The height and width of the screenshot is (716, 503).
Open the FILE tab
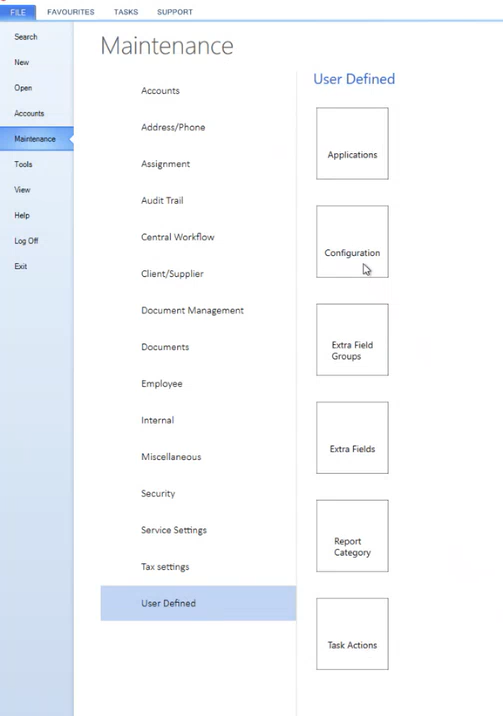(18, 12)
